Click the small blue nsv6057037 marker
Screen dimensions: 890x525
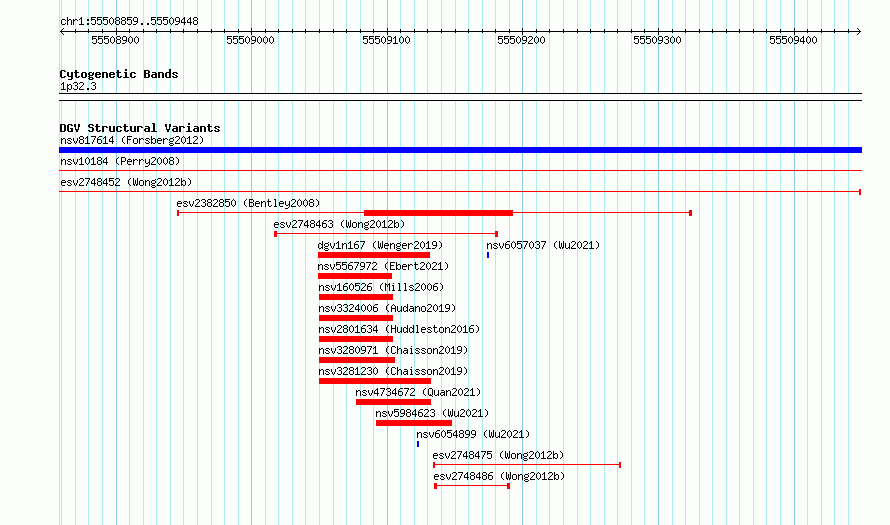tap(488, 255)
